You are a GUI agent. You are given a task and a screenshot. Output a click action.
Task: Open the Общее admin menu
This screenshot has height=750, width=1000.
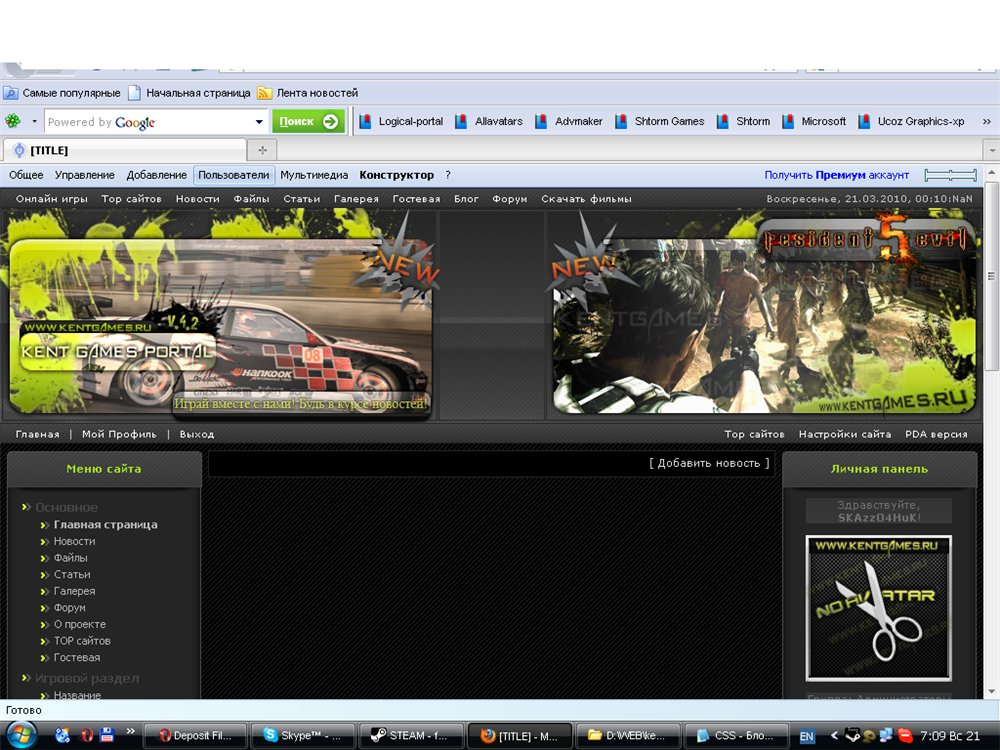coord(26,175)
